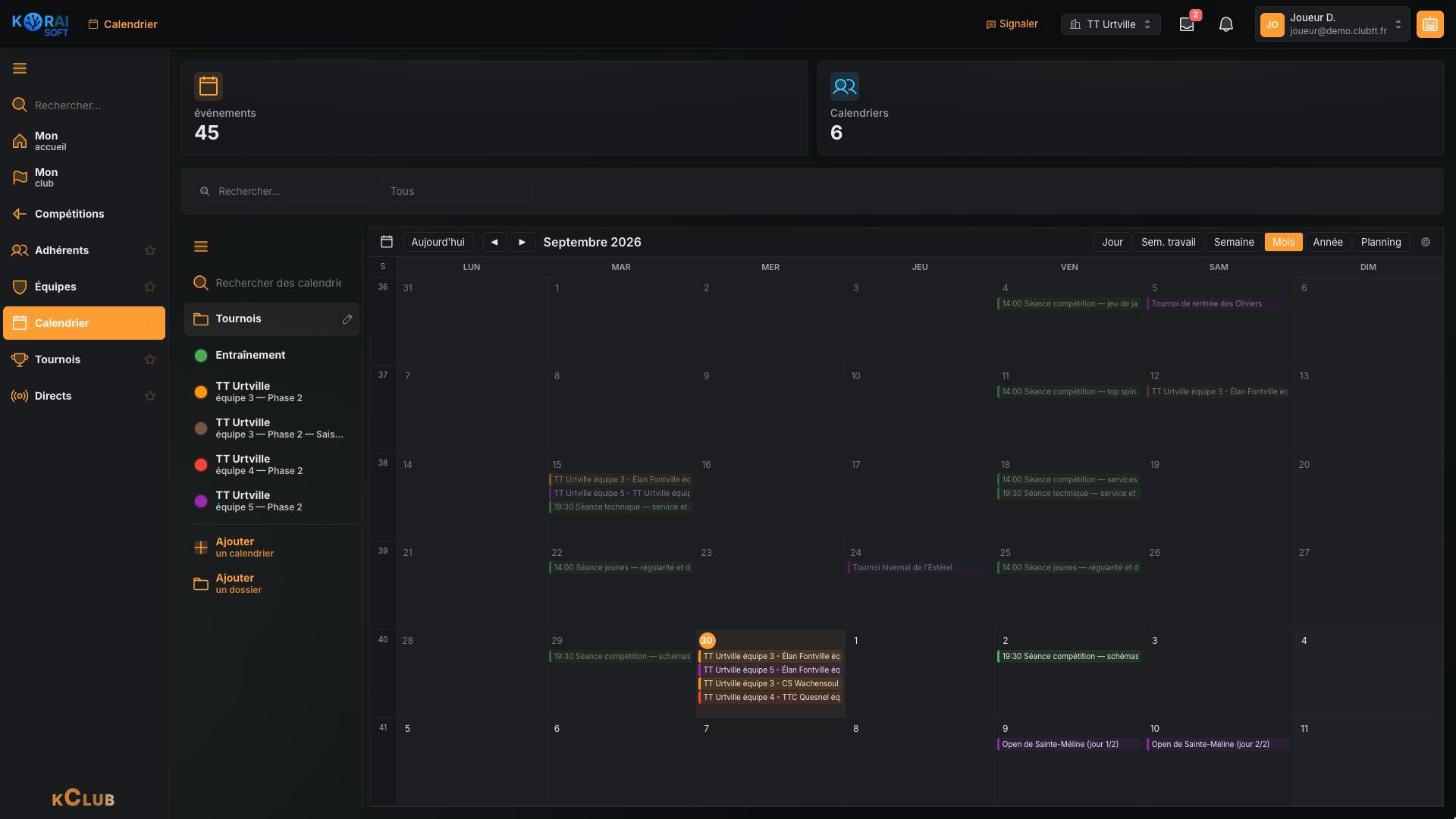
Task: Open Compétitions in sidebar
Action: [x=84, y=214]
